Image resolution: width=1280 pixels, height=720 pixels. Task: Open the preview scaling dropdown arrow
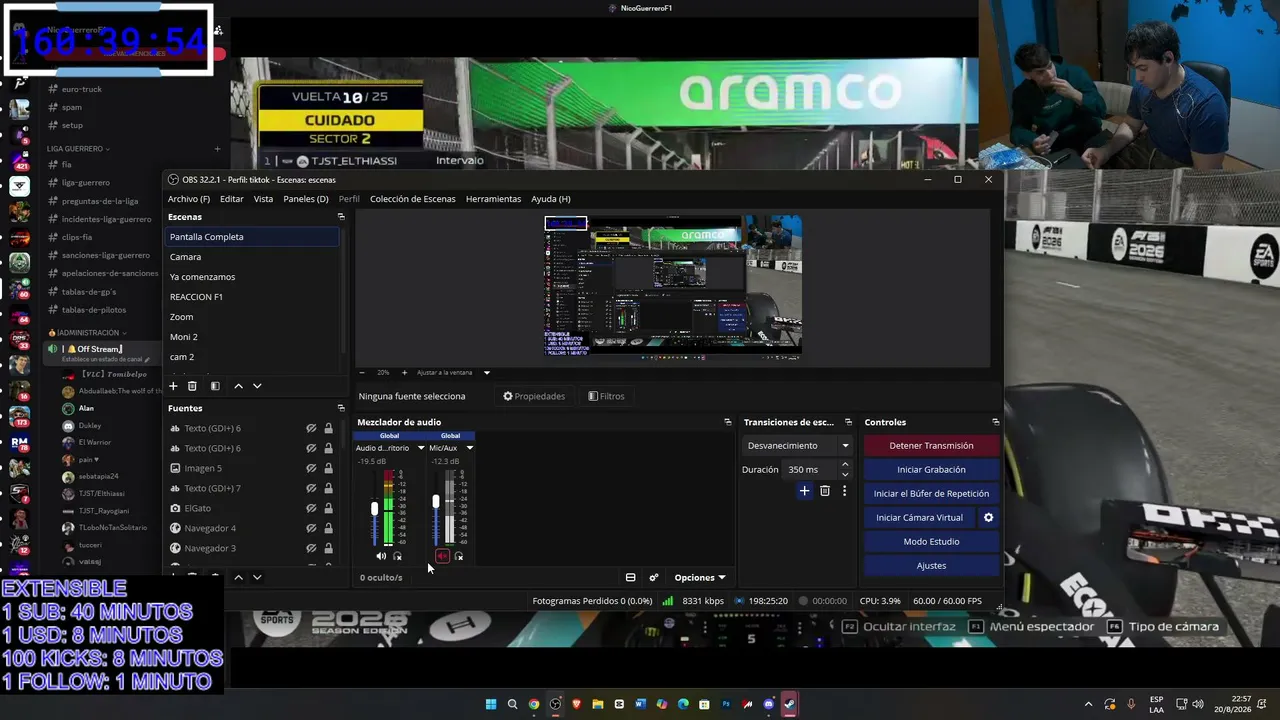point(487,372)
